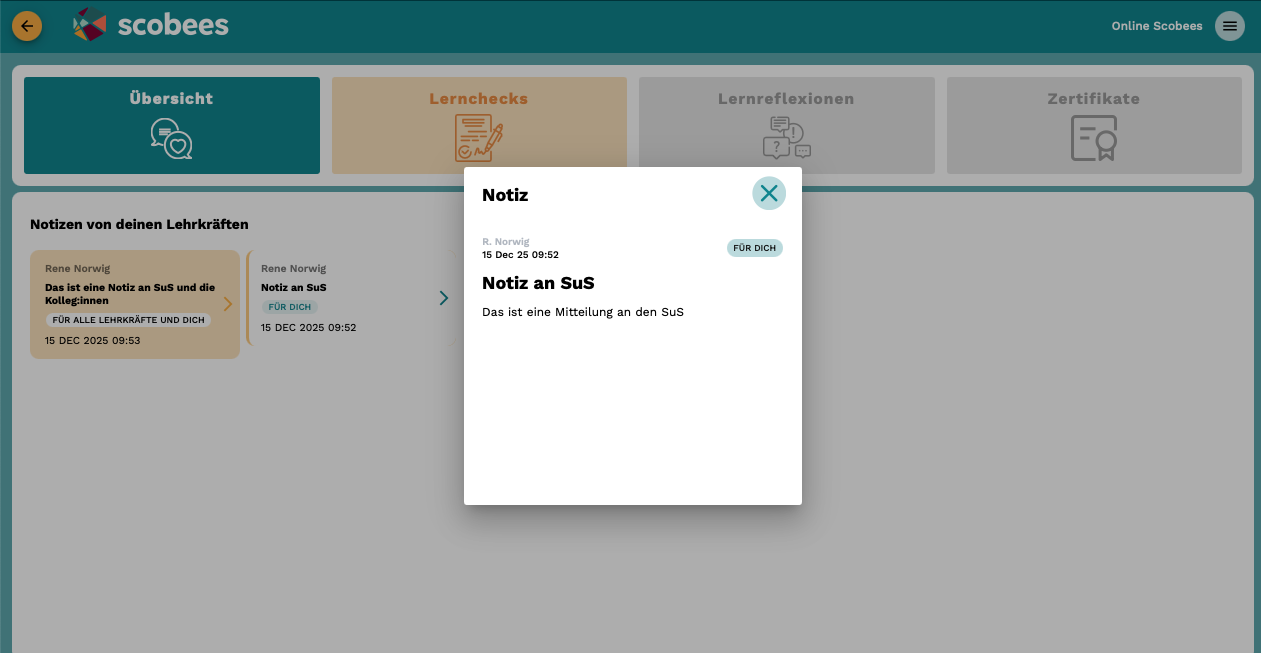The image size is (1261, 653).
Task: Click the orange back arrow button
Action: pyautogui.click(x=27, y=26)
